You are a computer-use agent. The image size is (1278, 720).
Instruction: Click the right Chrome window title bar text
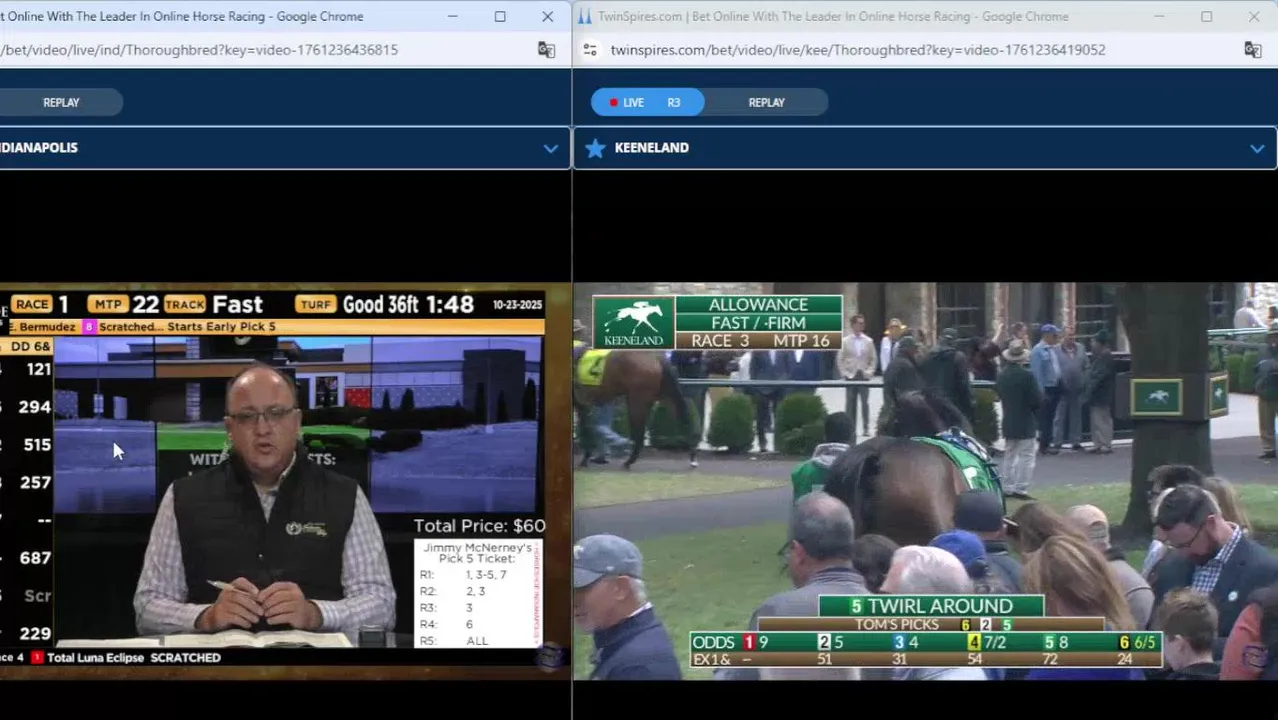click(x=833, y=16)
